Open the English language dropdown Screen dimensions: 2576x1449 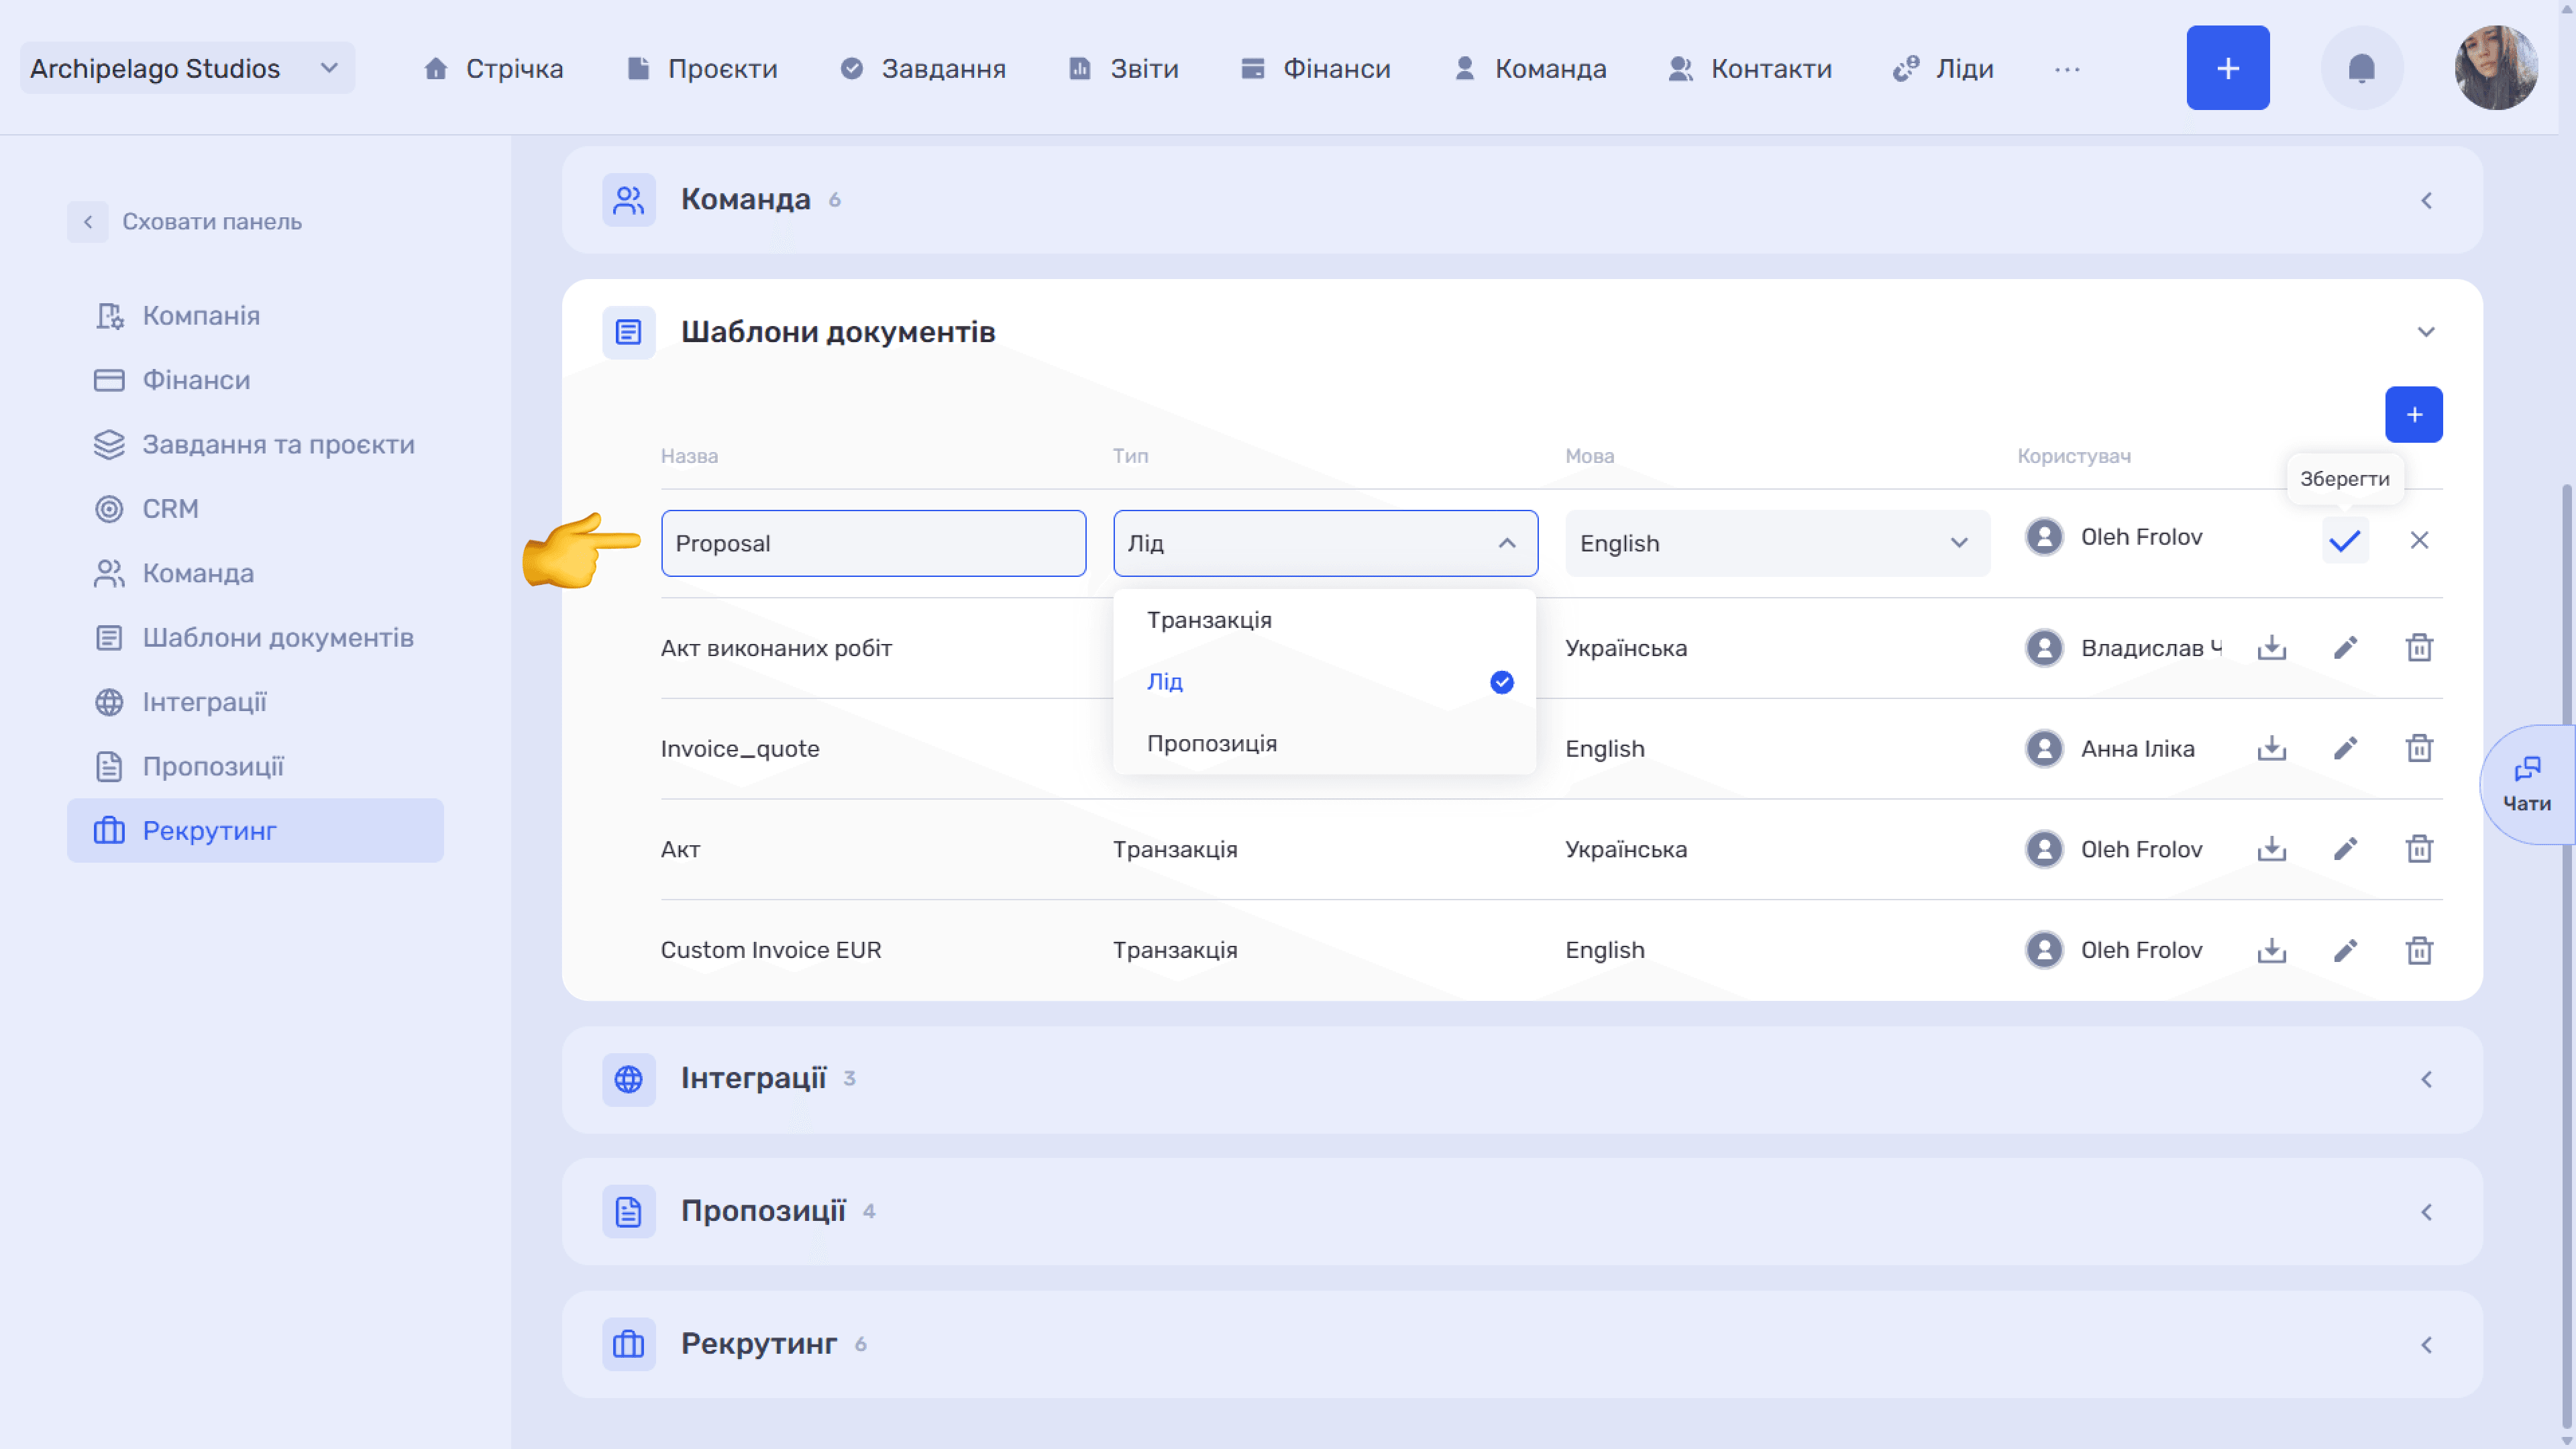coord(1777,543)
